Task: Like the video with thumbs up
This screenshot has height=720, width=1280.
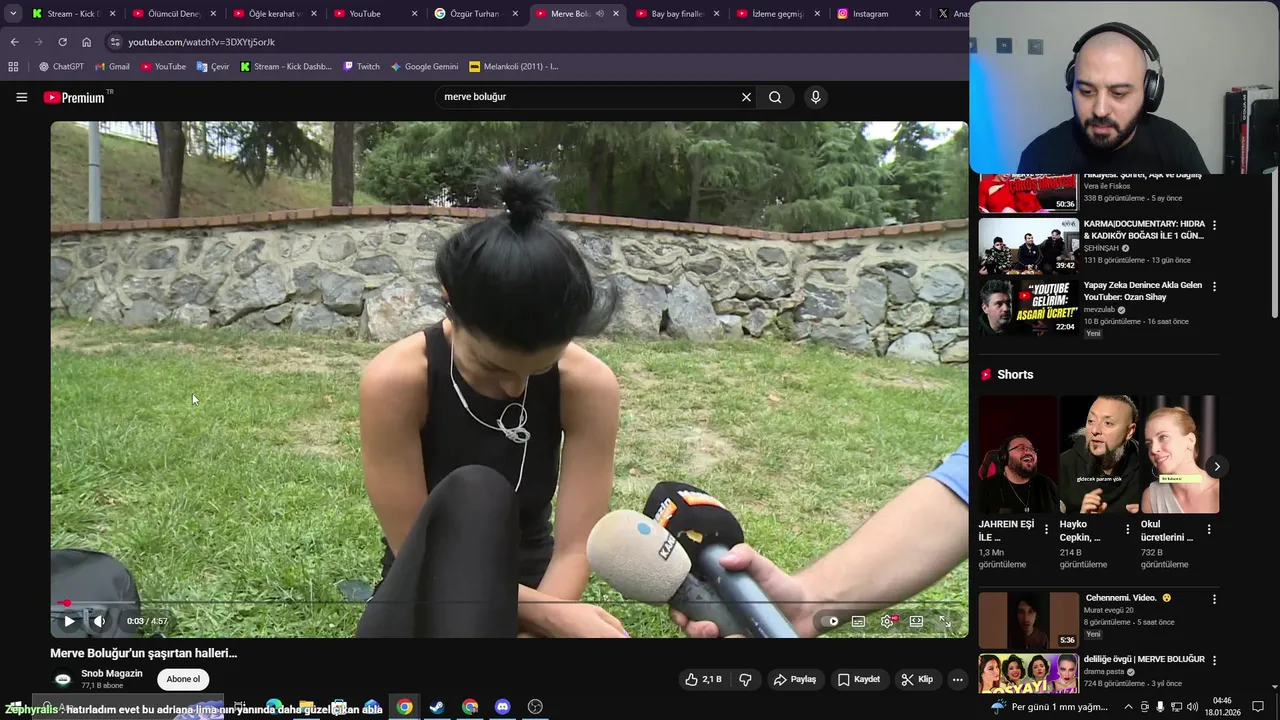Action: coord(703,679)
